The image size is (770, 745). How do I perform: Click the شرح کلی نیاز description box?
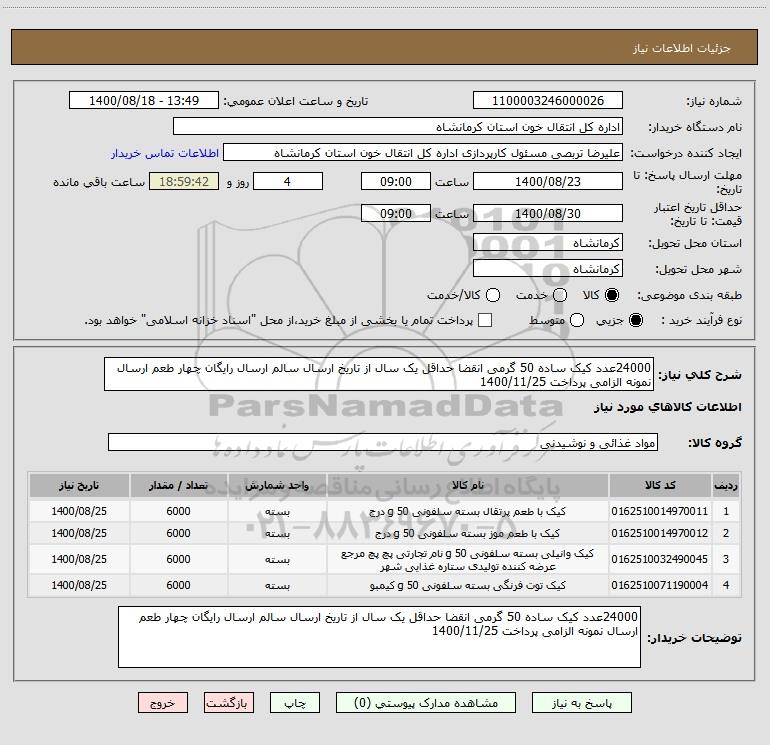pyautogui.click(x=379, y=374)
